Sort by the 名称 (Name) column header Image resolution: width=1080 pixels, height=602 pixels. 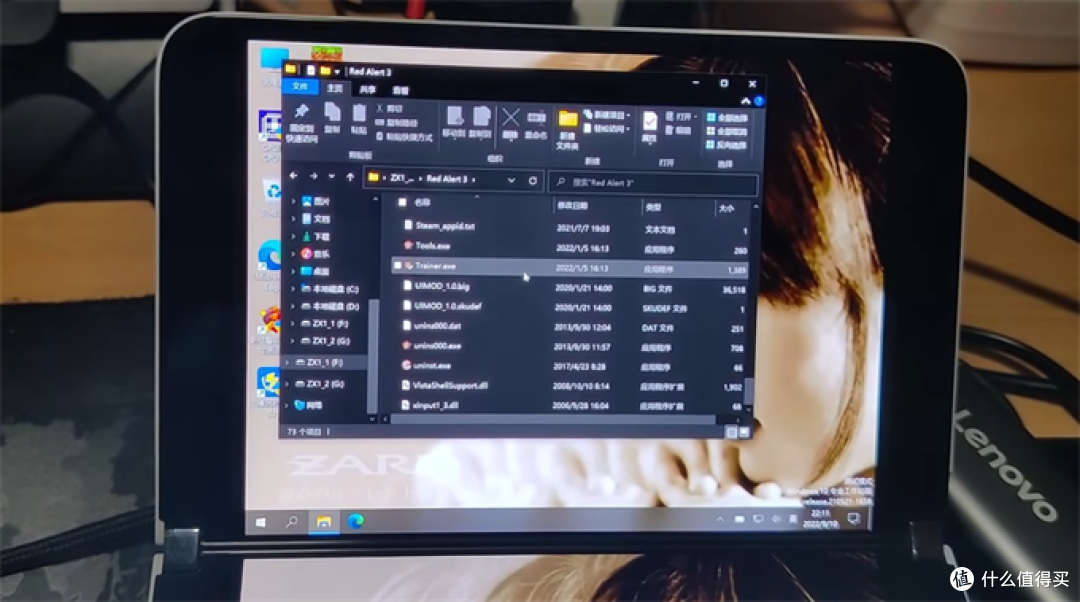click(422, 203)
